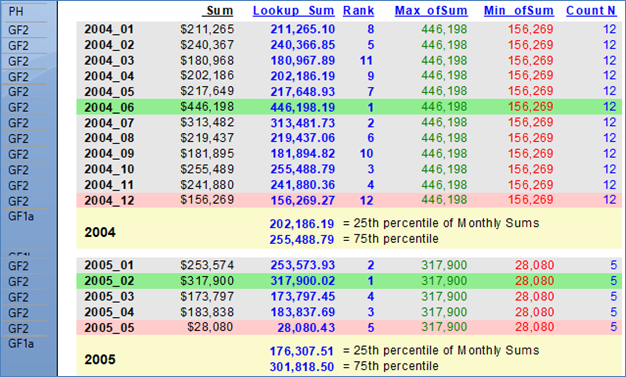Select the 2004_01 row label
Screen dimensions: 626x377
click(x=109, y=30)
